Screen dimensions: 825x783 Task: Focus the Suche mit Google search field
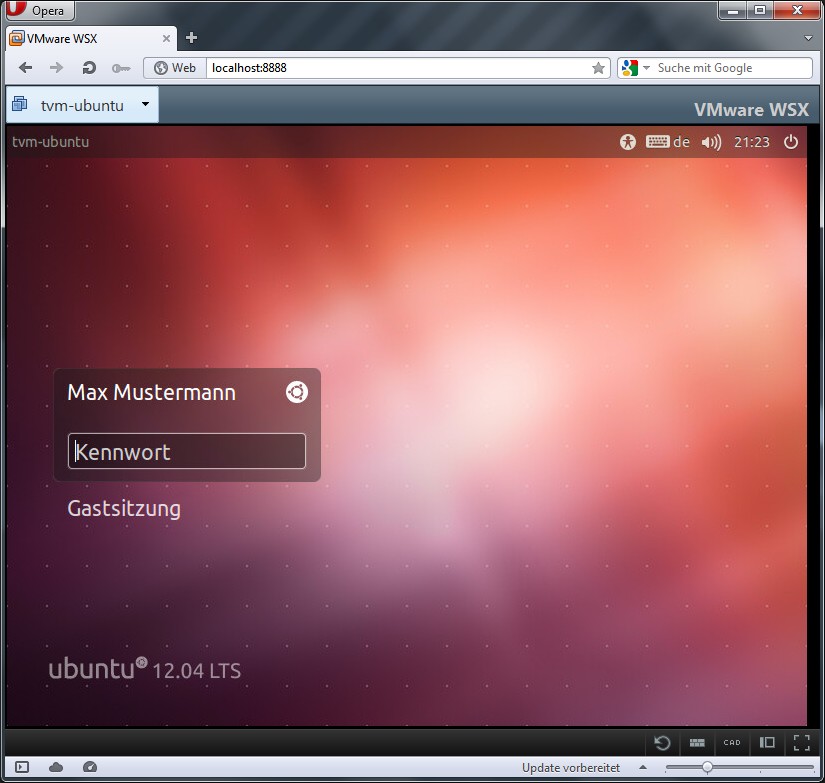pos(733,68)
